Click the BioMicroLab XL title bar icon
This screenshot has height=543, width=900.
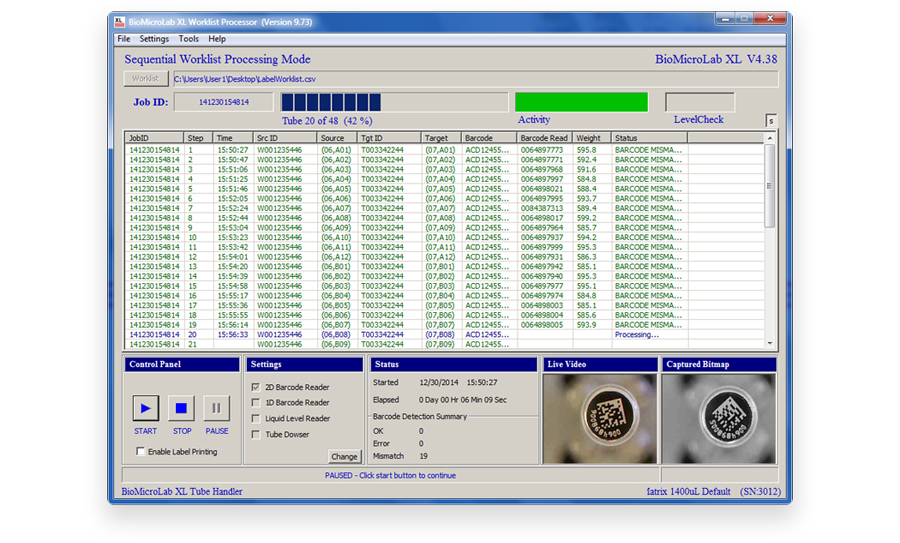pyautogui.click(x=119, y=22)
